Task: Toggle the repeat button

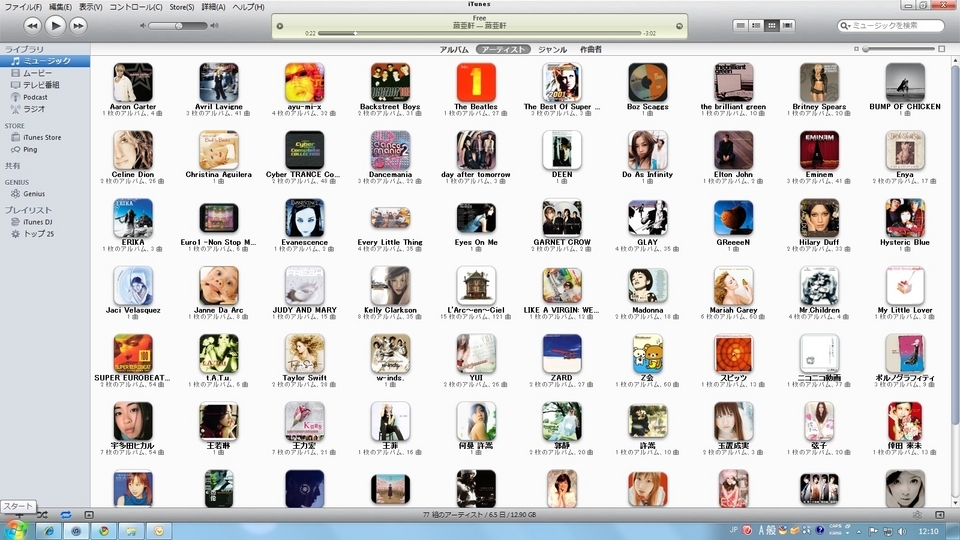Action: pyautogui.click(x=66, y=516)
